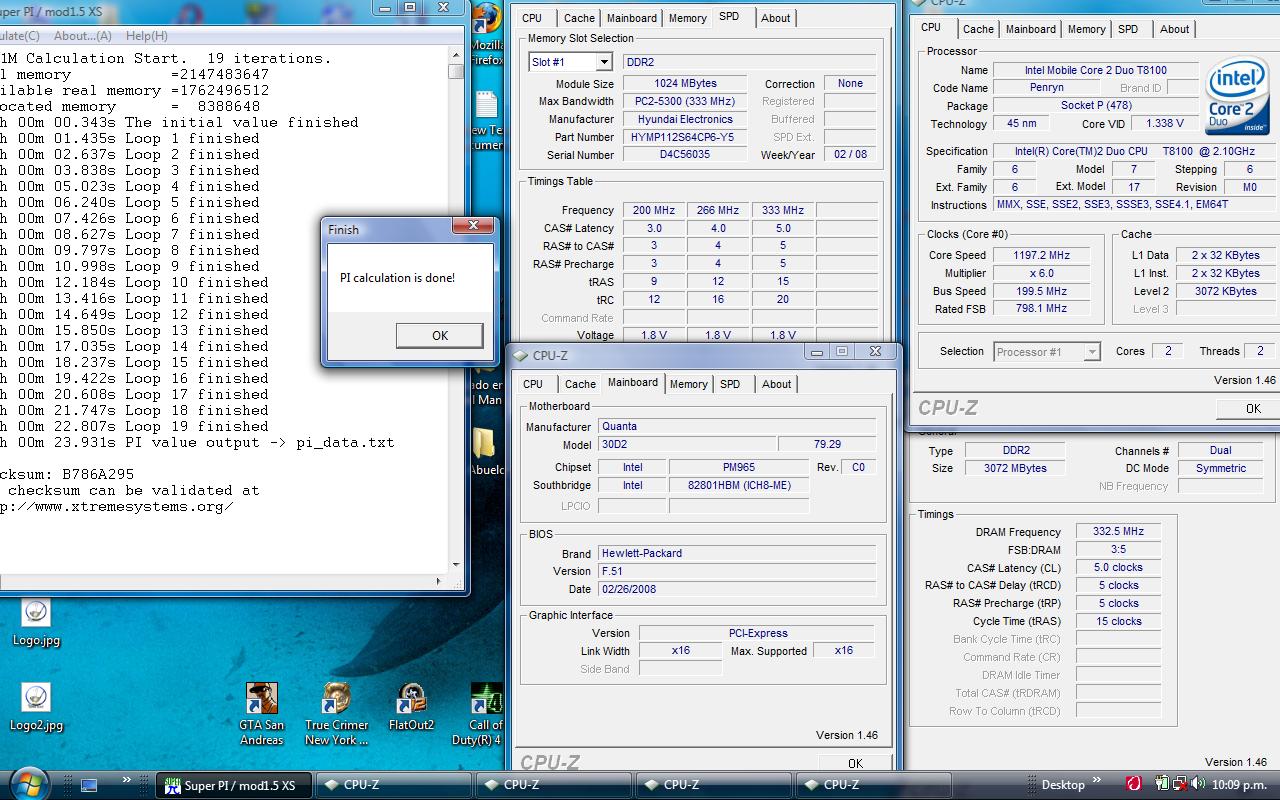Select About tab in the SPD window

[776, 18]
